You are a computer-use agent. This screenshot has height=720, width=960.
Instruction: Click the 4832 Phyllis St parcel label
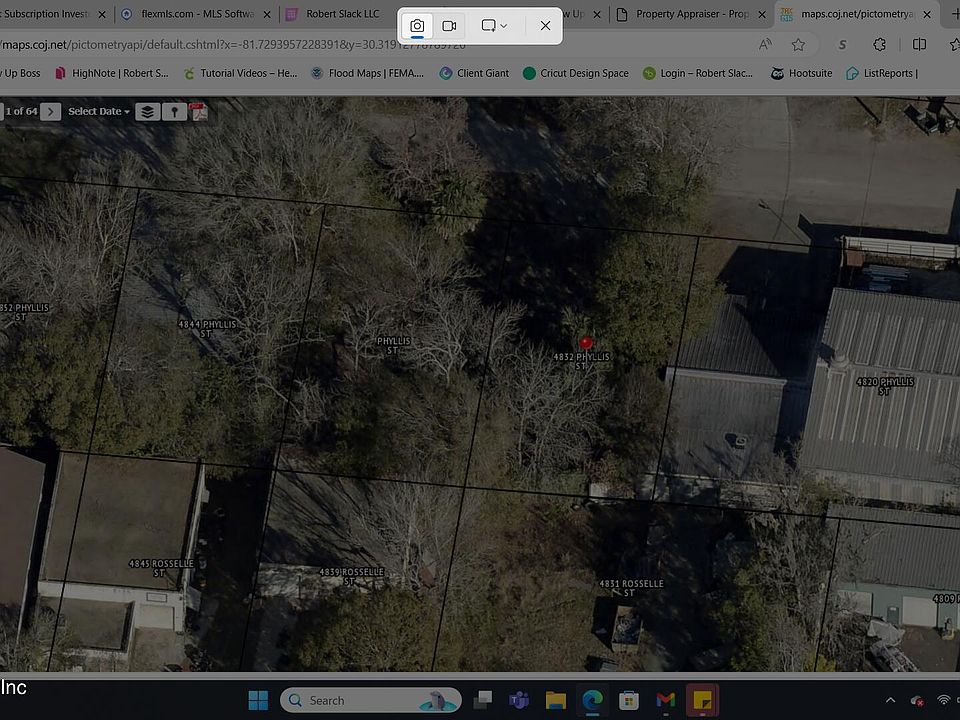[x=581, y=361]
